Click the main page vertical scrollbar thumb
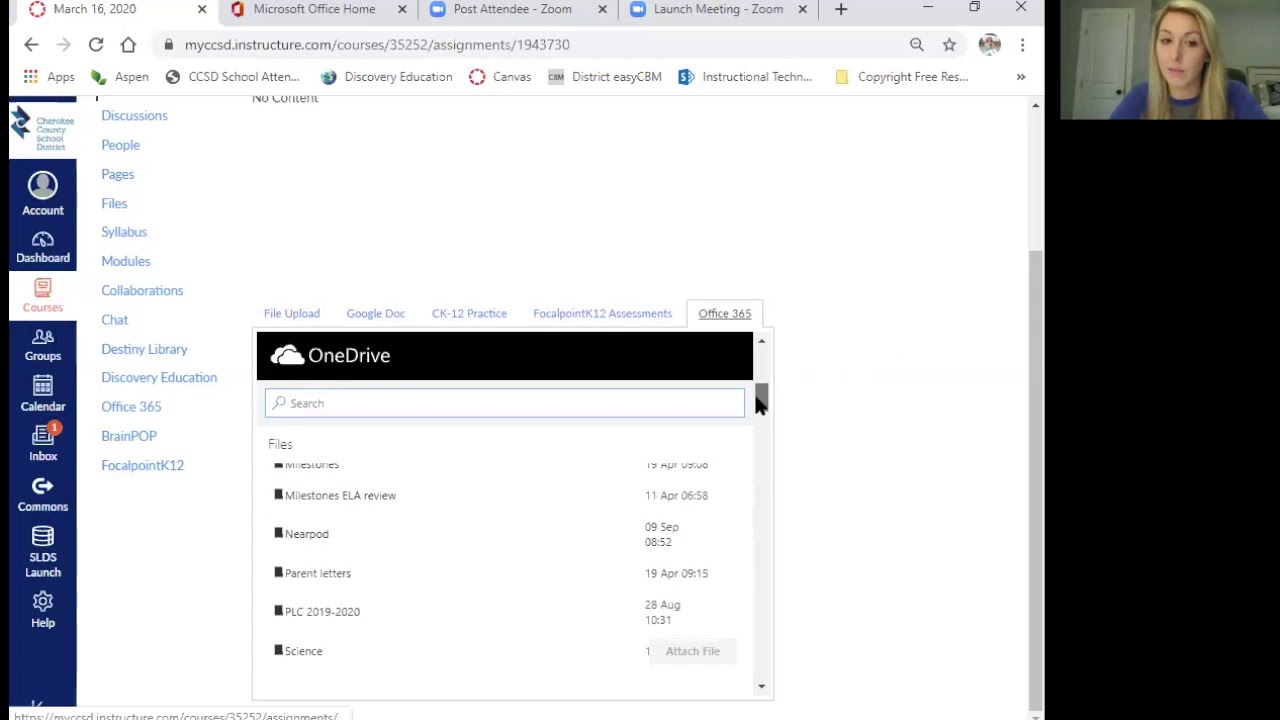The image size is (1280, 720). point(1036,478)
